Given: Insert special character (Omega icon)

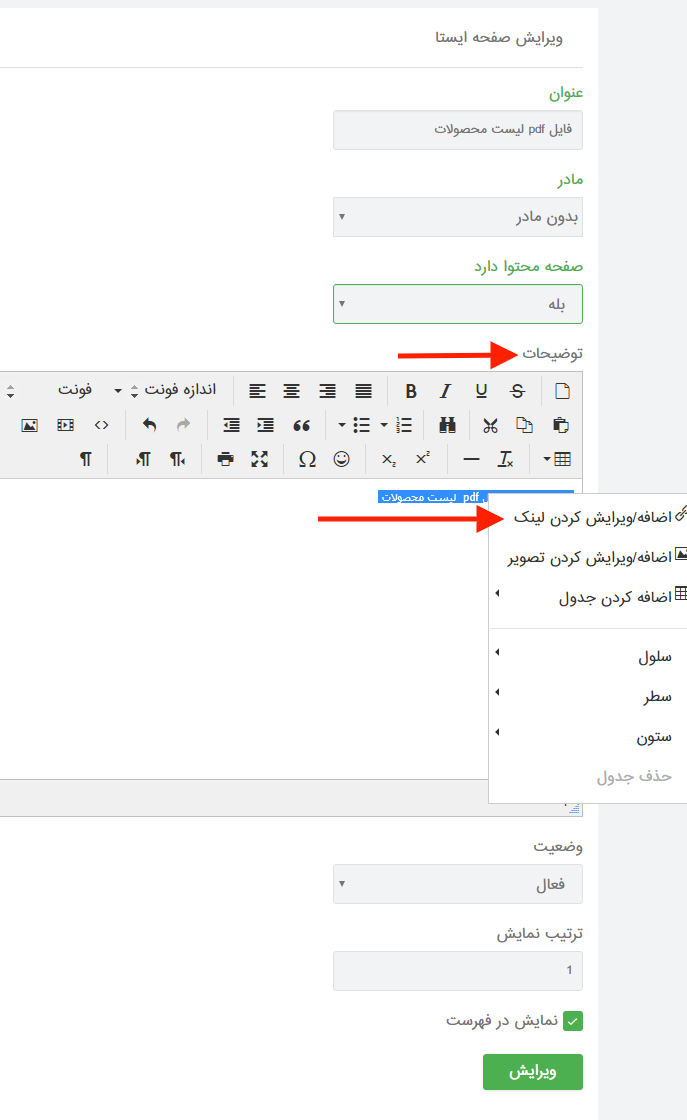Looking at the screenshot, I should point(307,459).
